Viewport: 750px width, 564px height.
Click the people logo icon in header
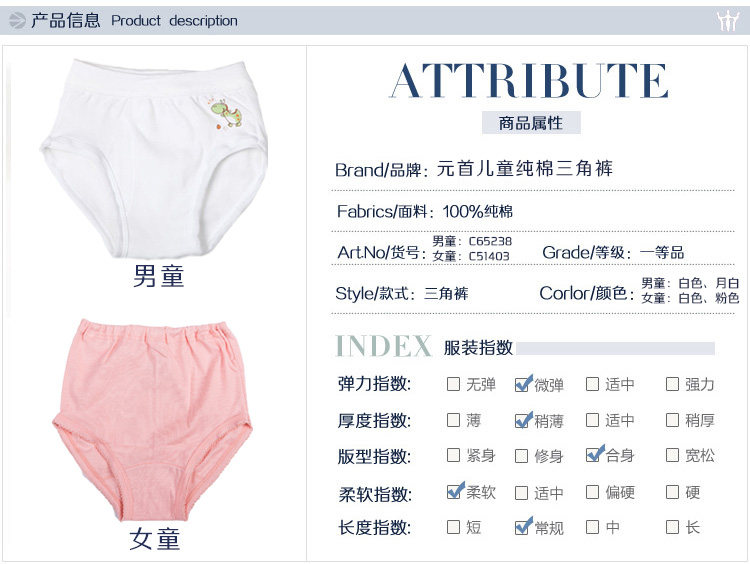coord(727,21)
